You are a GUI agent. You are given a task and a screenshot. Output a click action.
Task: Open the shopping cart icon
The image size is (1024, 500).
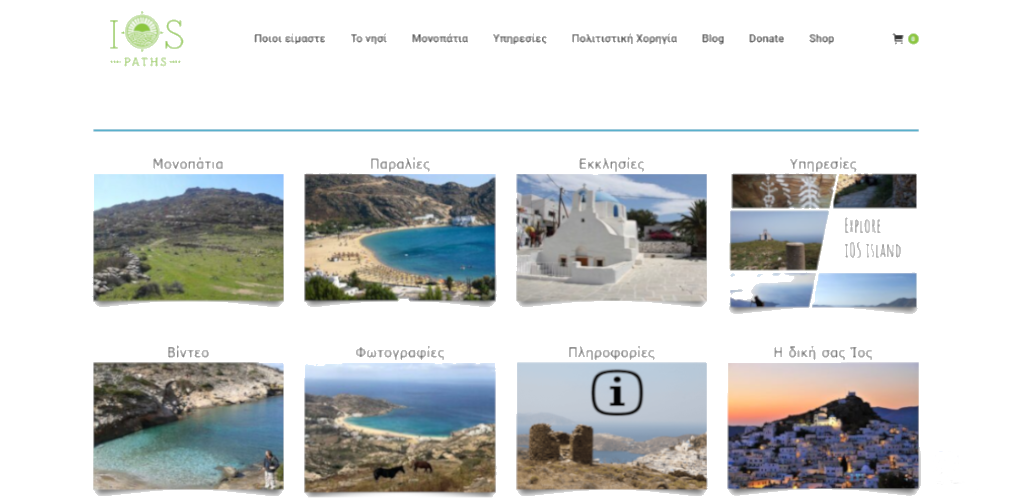pyautogui.click(x=898, y=39)
